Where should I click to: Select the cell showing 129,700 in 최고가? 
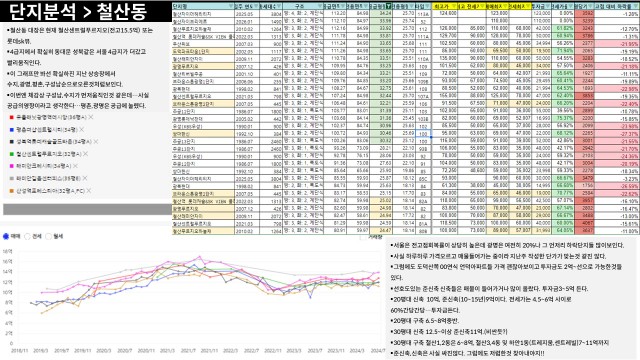[444, 36]
